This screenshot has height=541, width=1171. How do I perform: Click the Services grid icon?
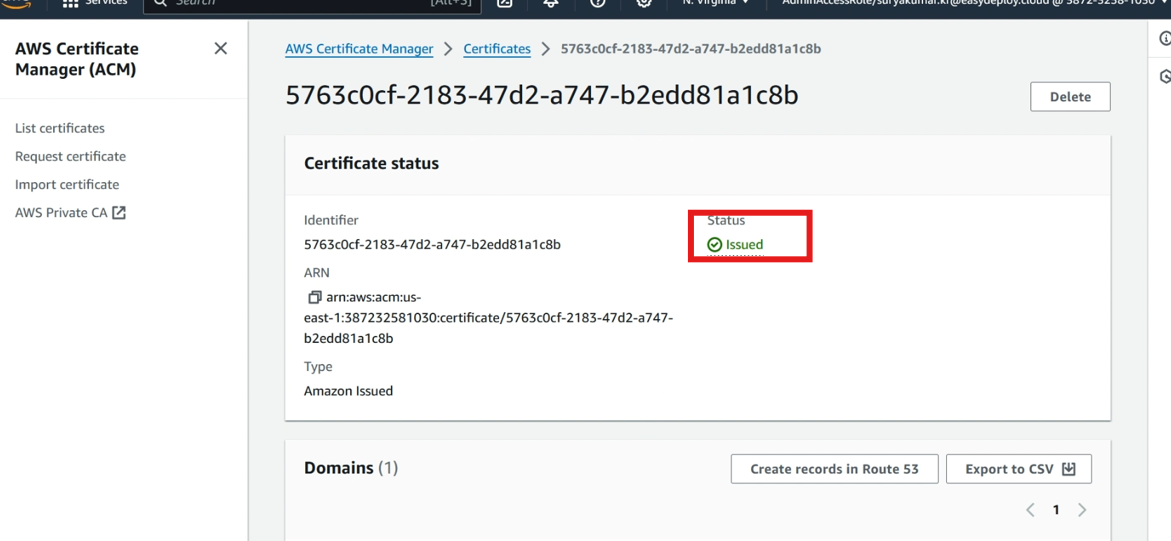point(71,3)
